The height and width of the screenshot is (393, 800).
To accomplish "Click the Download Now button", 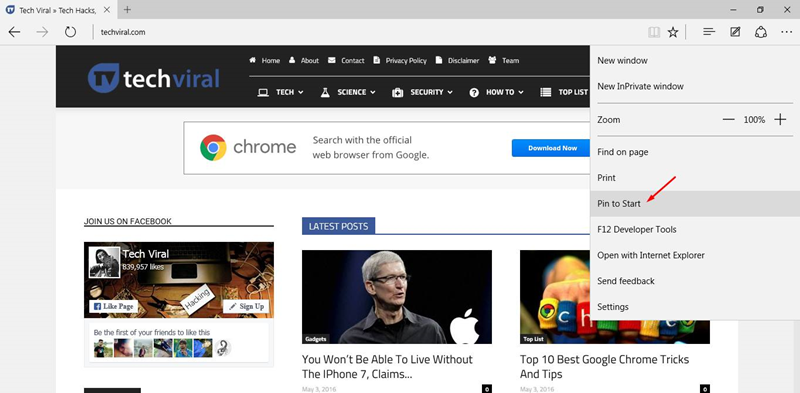I will click(x=552, y=148).
